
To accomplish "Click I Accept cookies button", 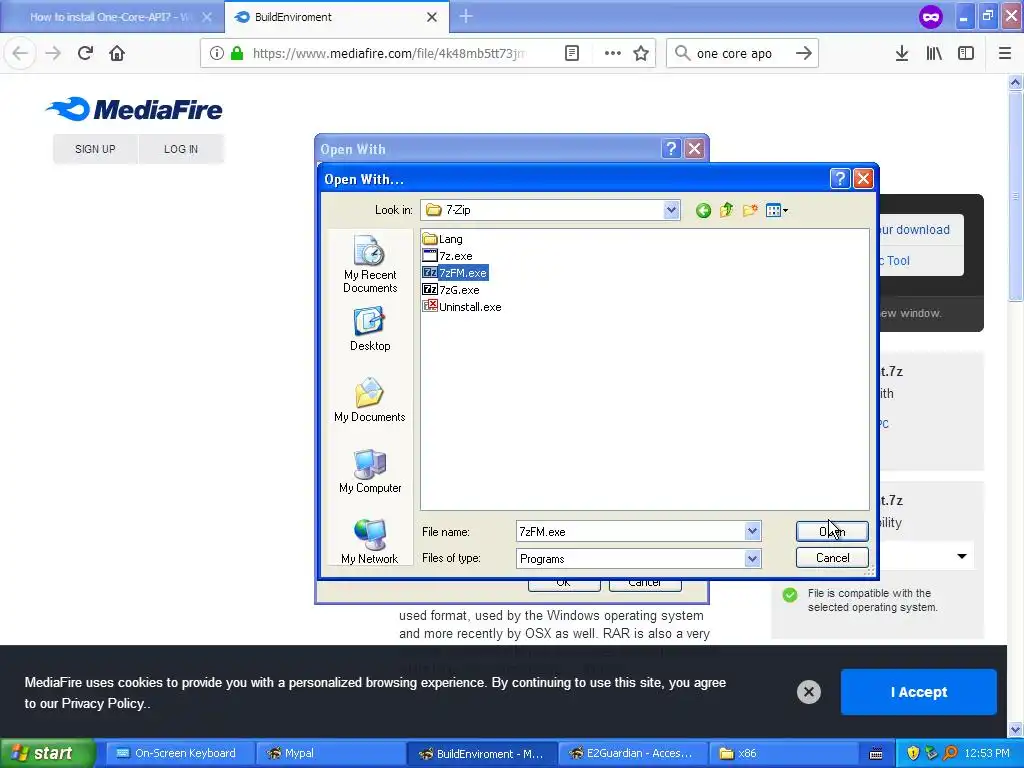I will point(919,692).
